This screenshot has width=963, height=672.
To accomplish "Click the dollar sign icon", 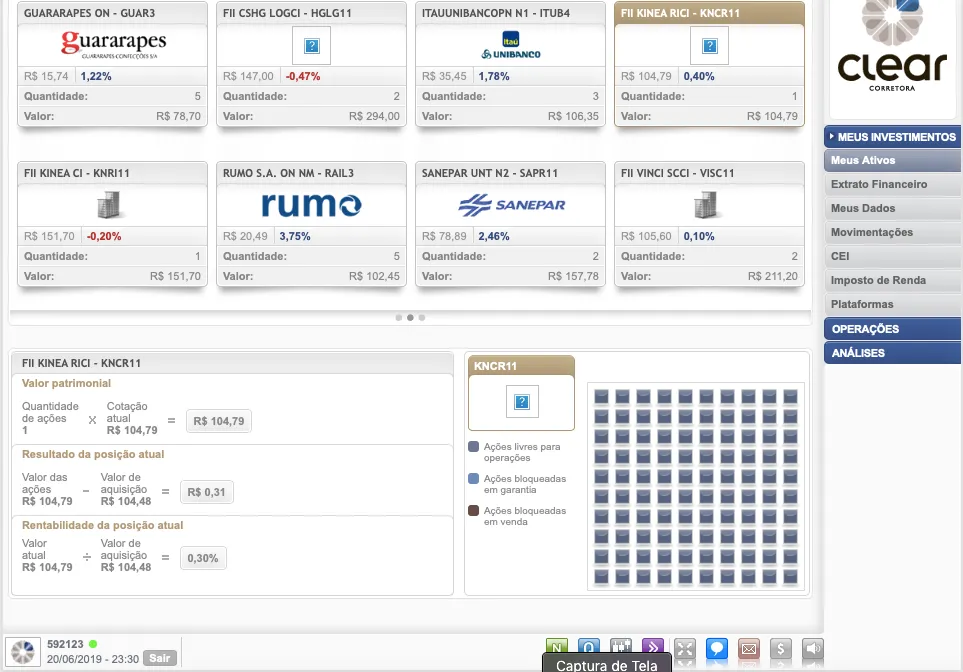I will pyautogui.click(x=781, y=648).
